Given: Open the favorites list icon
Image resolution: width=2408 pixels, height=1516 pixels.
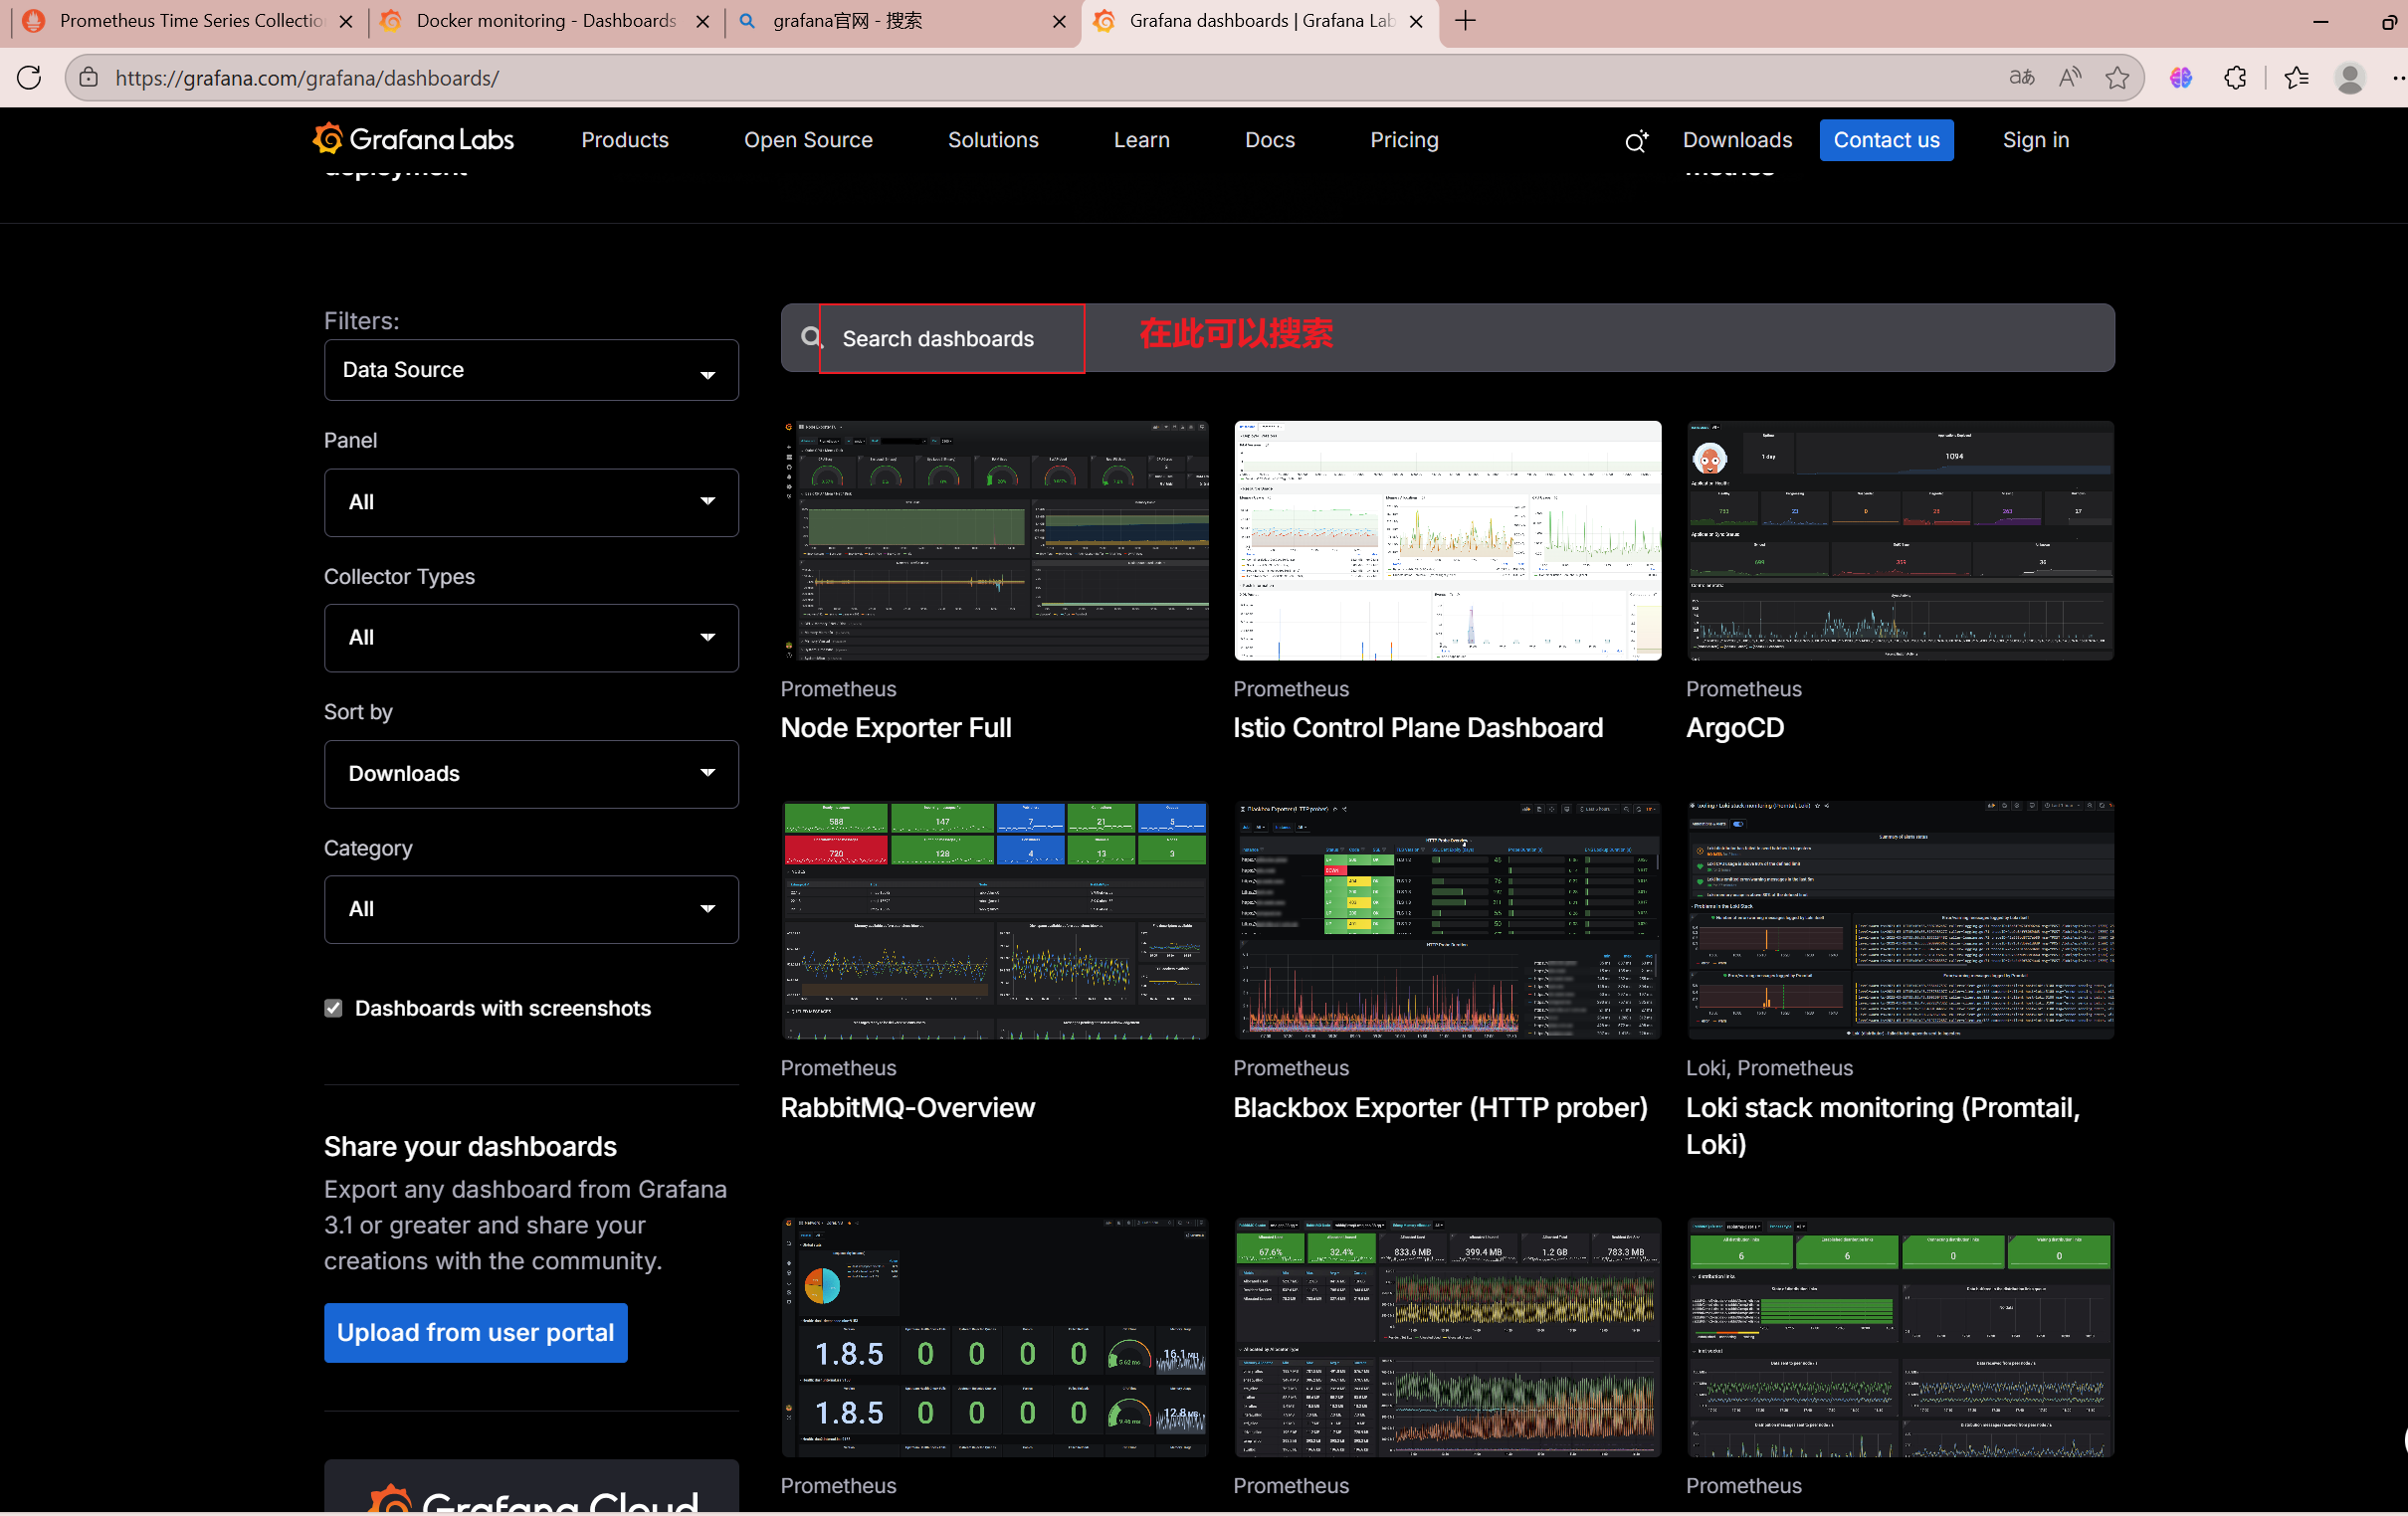Looking at the screenshot, I should pyautogui.click(x=2296, y=77).
